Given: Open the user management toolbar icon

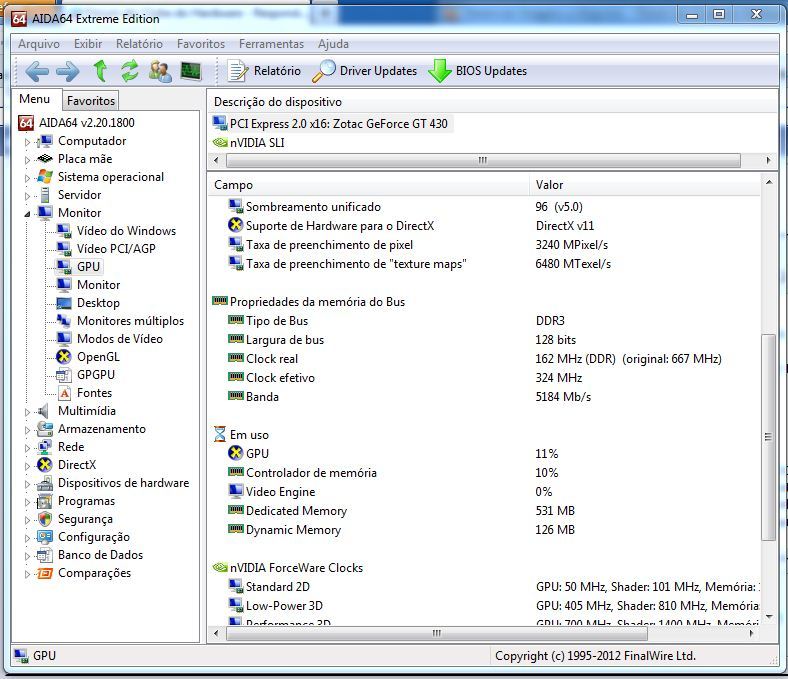Looking at the screenshot, I should (160, 71).
